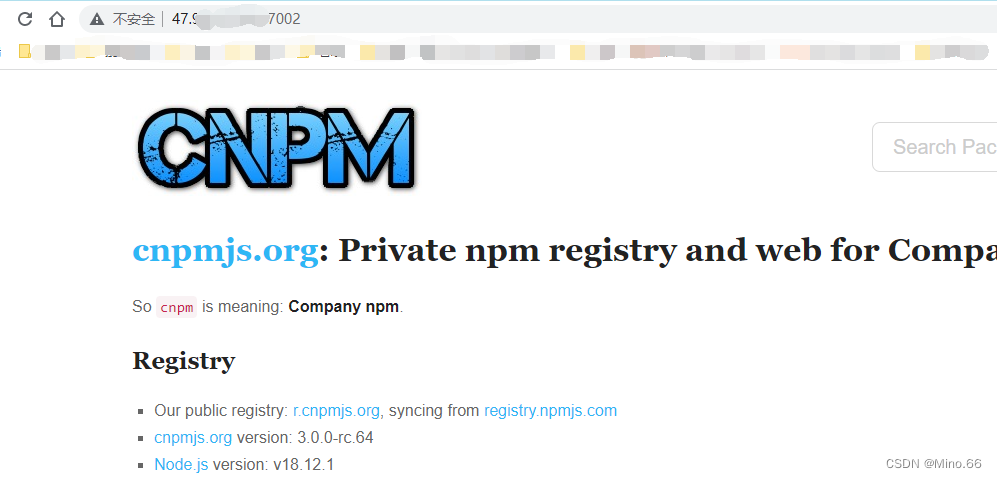Click the Registry section heading

184,361
